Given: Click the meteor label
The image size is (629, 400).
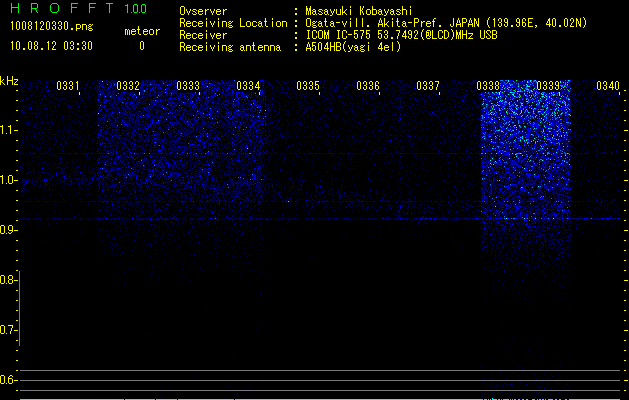Looking at the screenshot, I should click(x=142, y=31).
